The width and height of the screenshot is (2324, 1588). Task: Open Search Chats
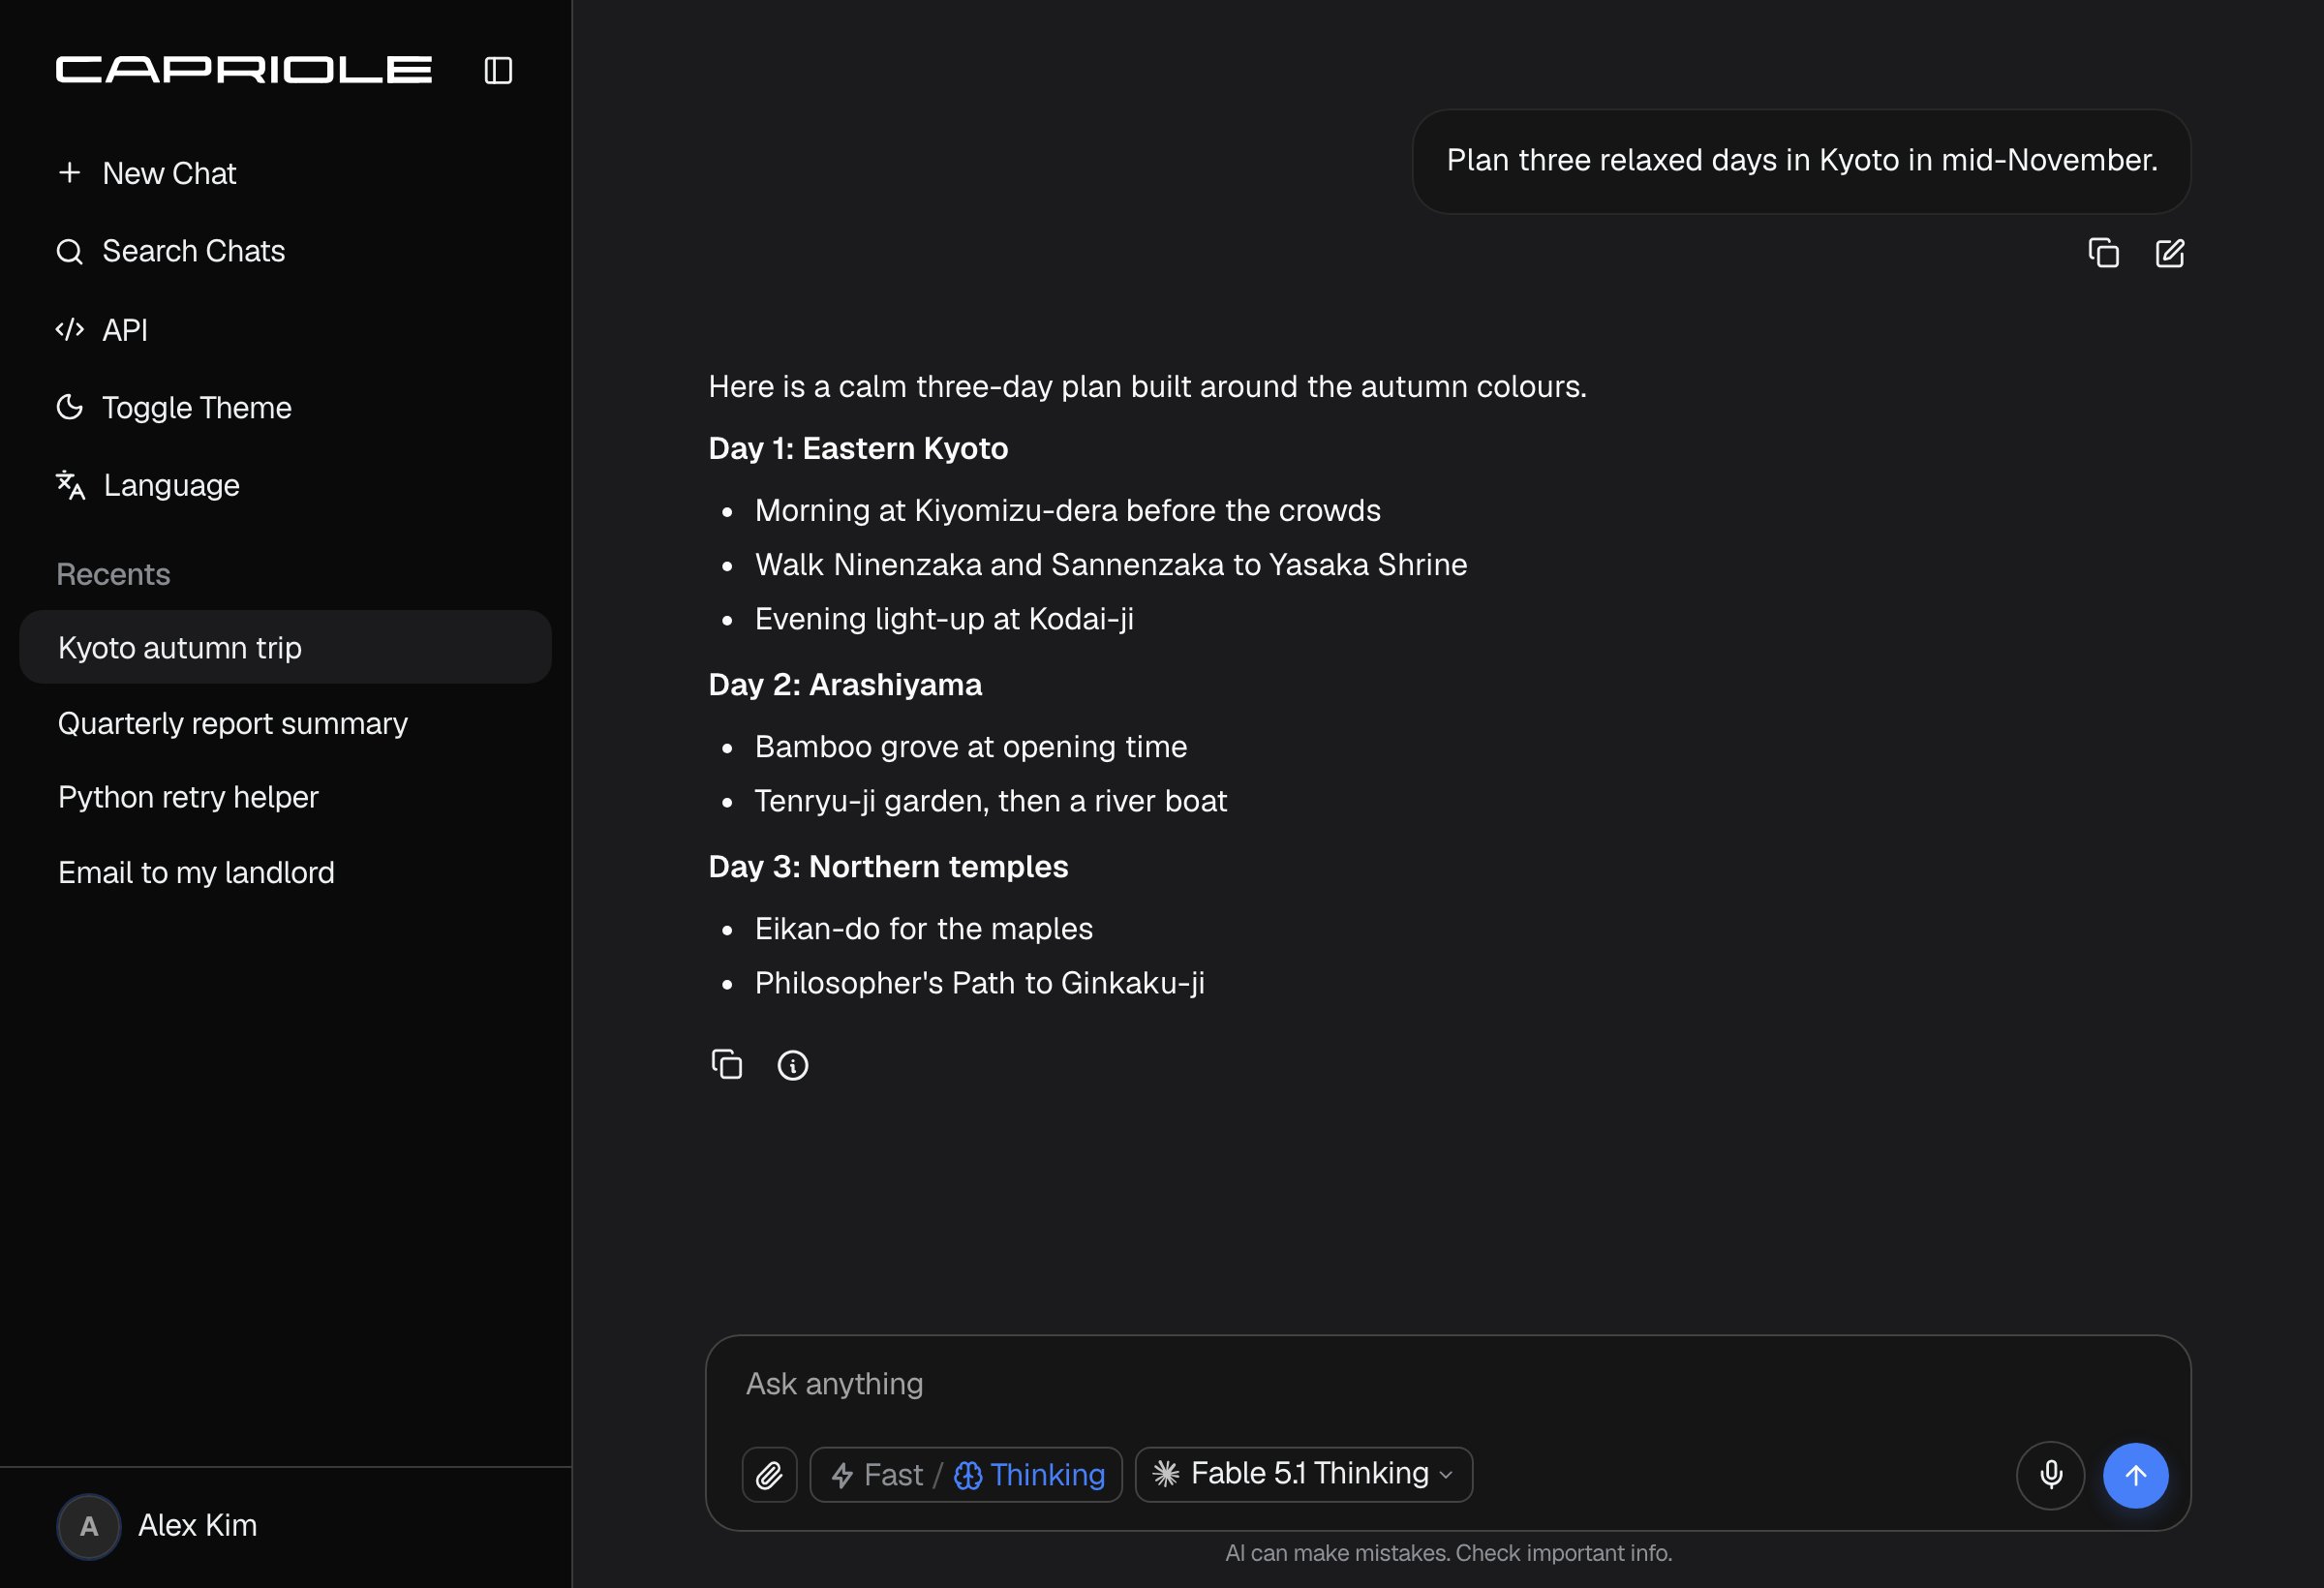click(x=170, y=251)
